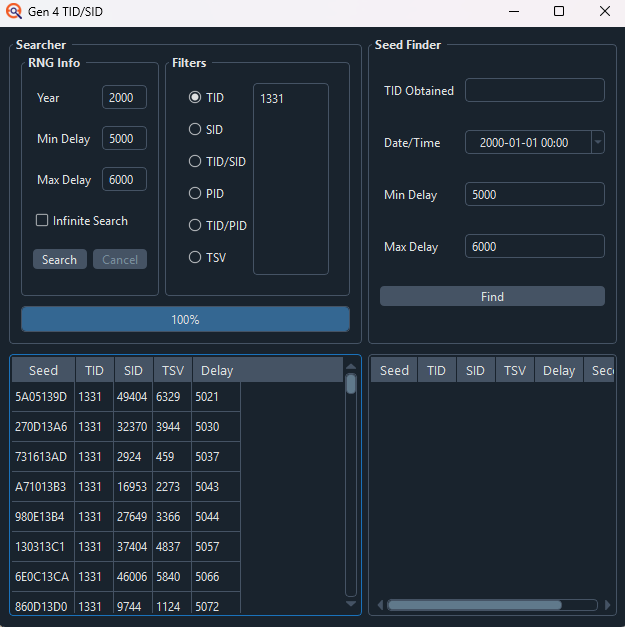Image resolution: width=625 pixels, height=627 pixels.
Task: Click TSV cell 4837
Action: pos(172,547)
